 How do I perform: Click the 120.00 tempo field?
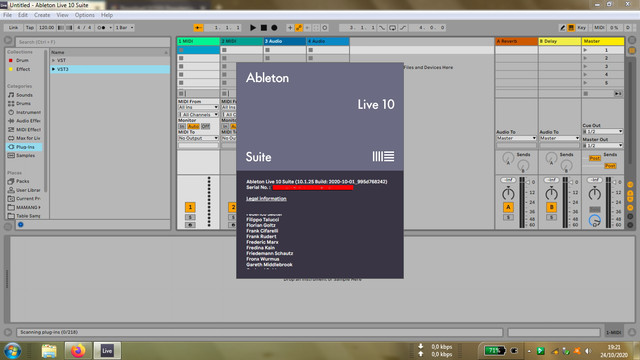pyautogui.click(x=46, y=28)
